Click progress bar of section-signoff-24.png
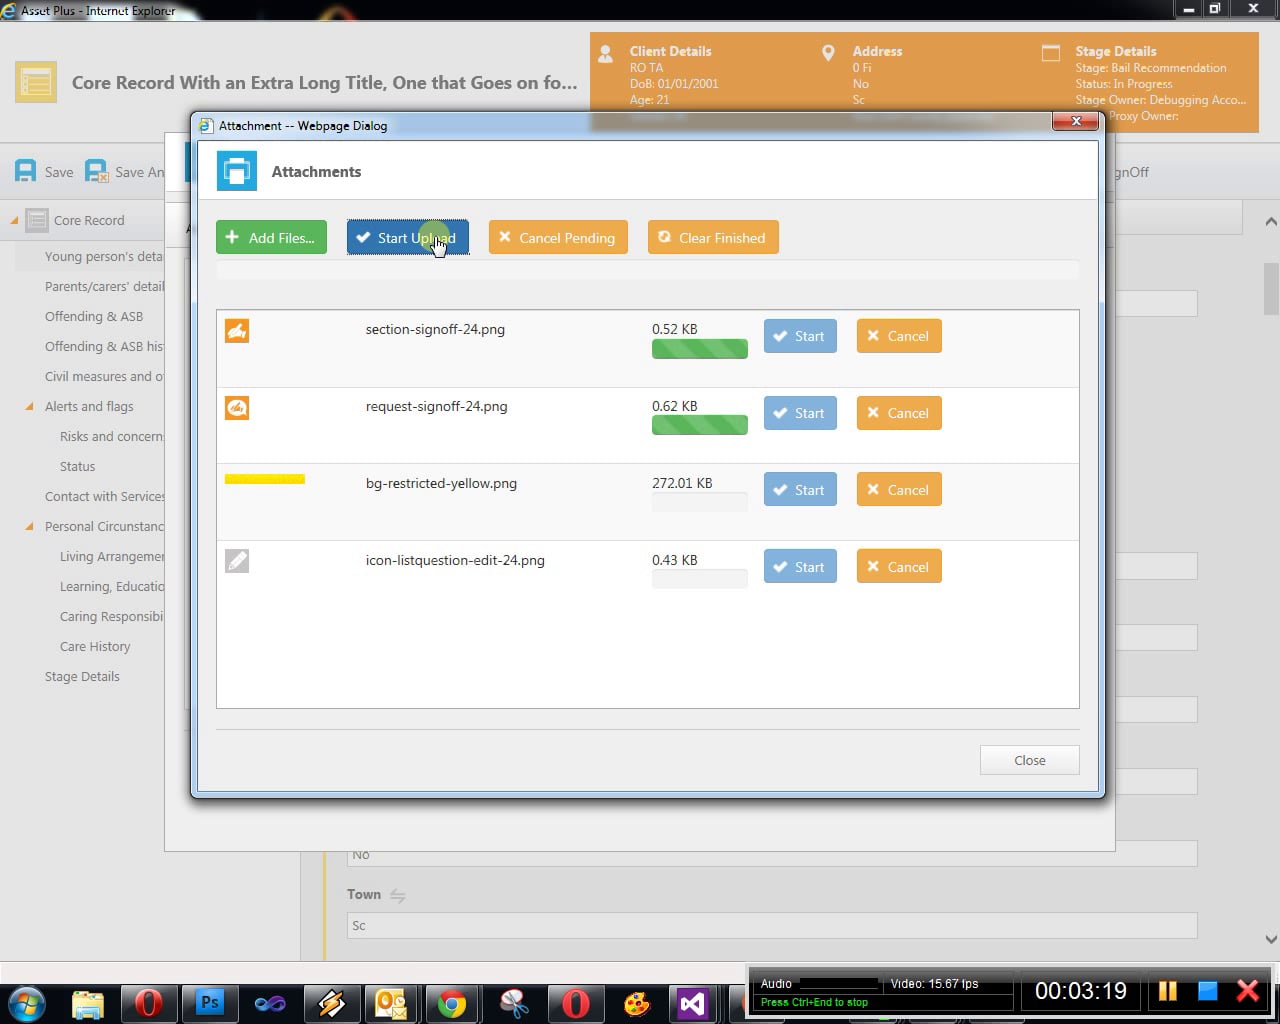Viewport: 1280px width, 1024px height. coord(700,349)
